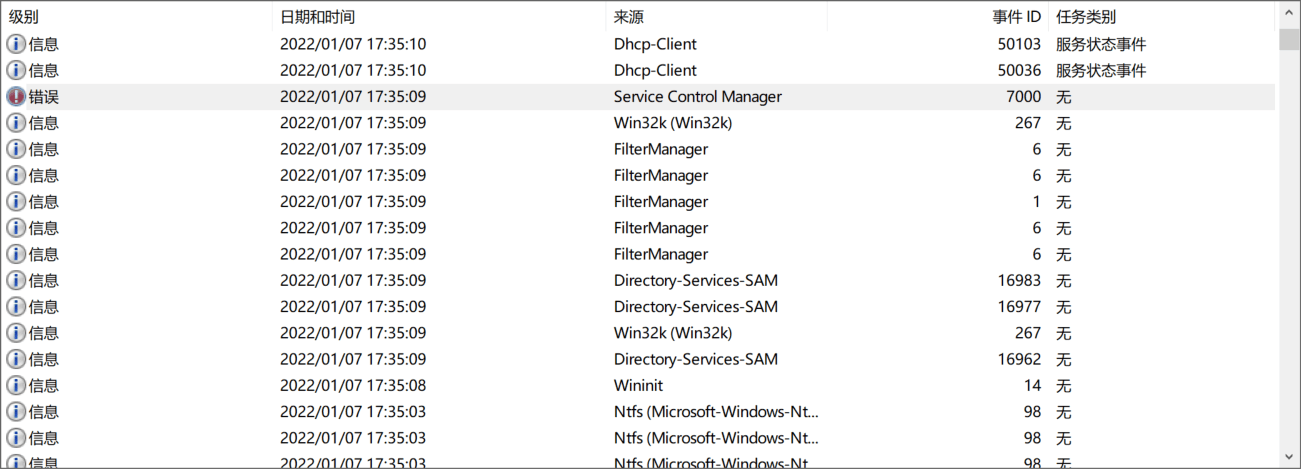Select the 无 task category in event 7000 row
This screenshot has width=1301, height=469.
(x=1064, y=97)
